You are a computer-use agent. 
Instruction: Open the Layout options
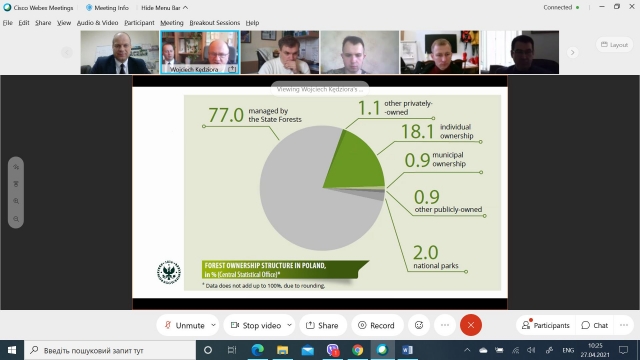tap(614, 44)
